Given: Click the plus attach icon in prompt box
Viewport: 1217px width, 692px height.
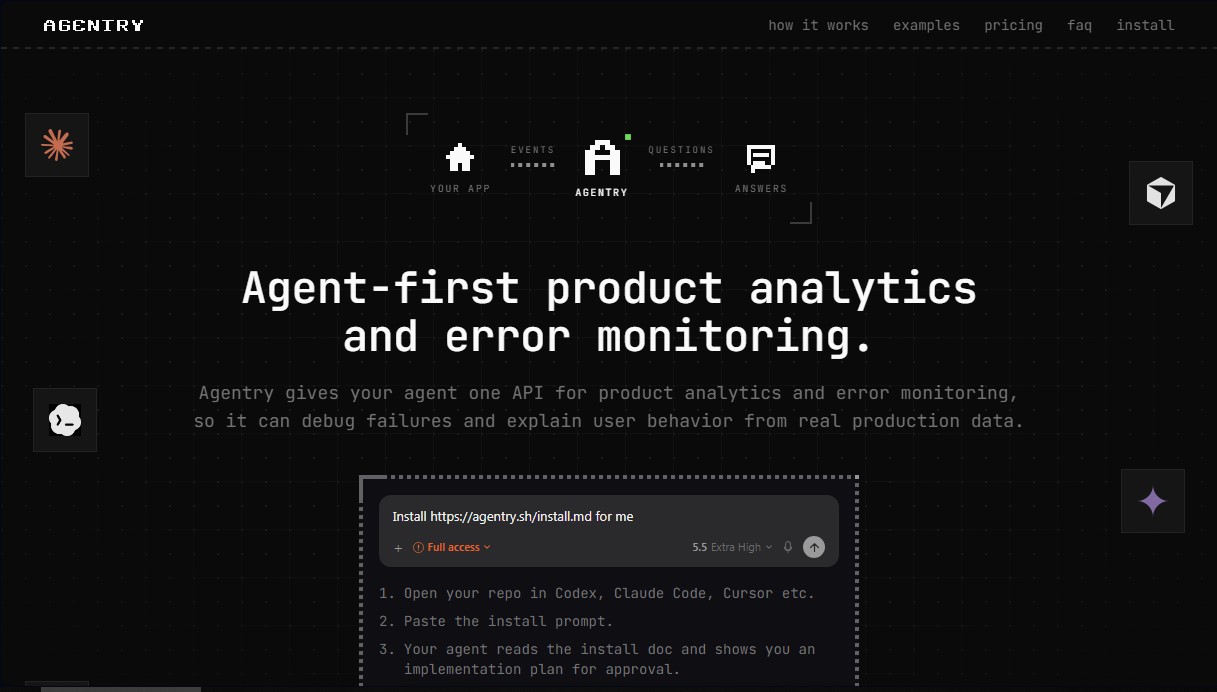Looking at the screenshot, I should (398, 548).
